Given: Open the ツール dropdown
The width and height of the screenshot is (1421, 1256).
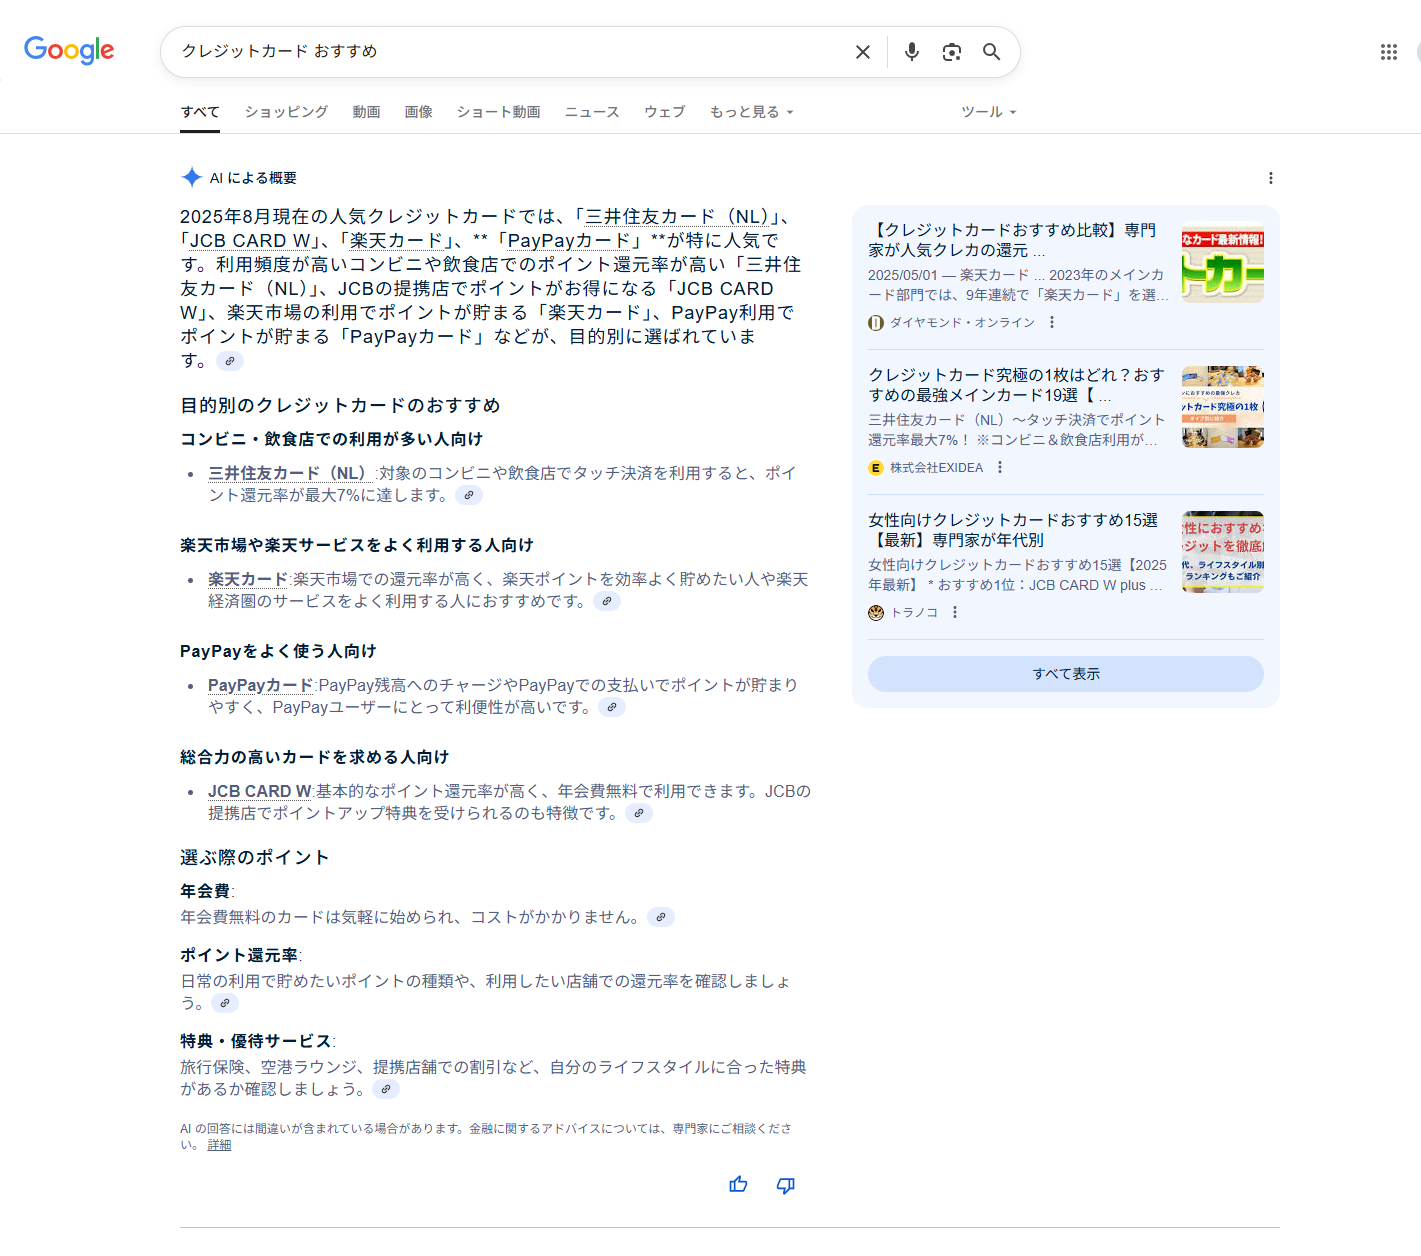Looking at the screenshot, I should pyautogui.click(x=988, y=112).
